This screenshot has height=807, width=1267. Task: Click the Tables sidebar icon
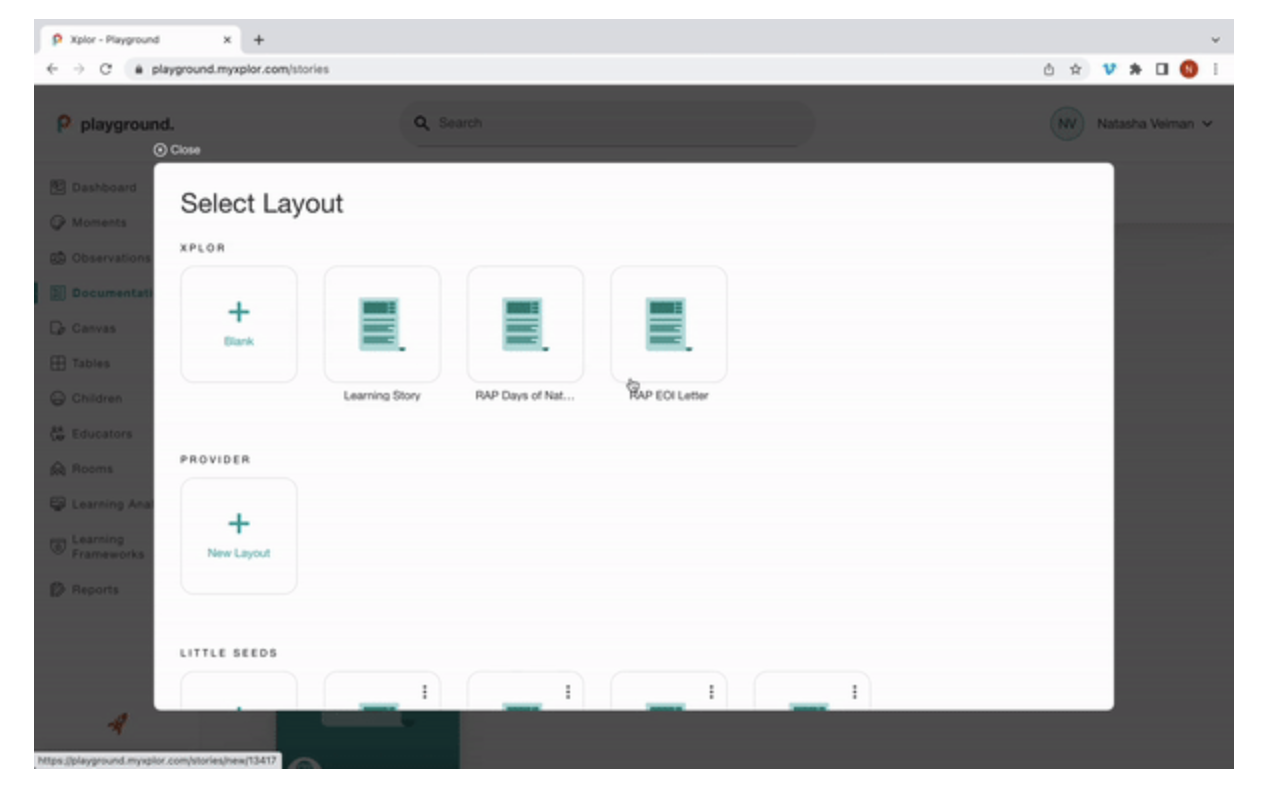click(57, 363)
